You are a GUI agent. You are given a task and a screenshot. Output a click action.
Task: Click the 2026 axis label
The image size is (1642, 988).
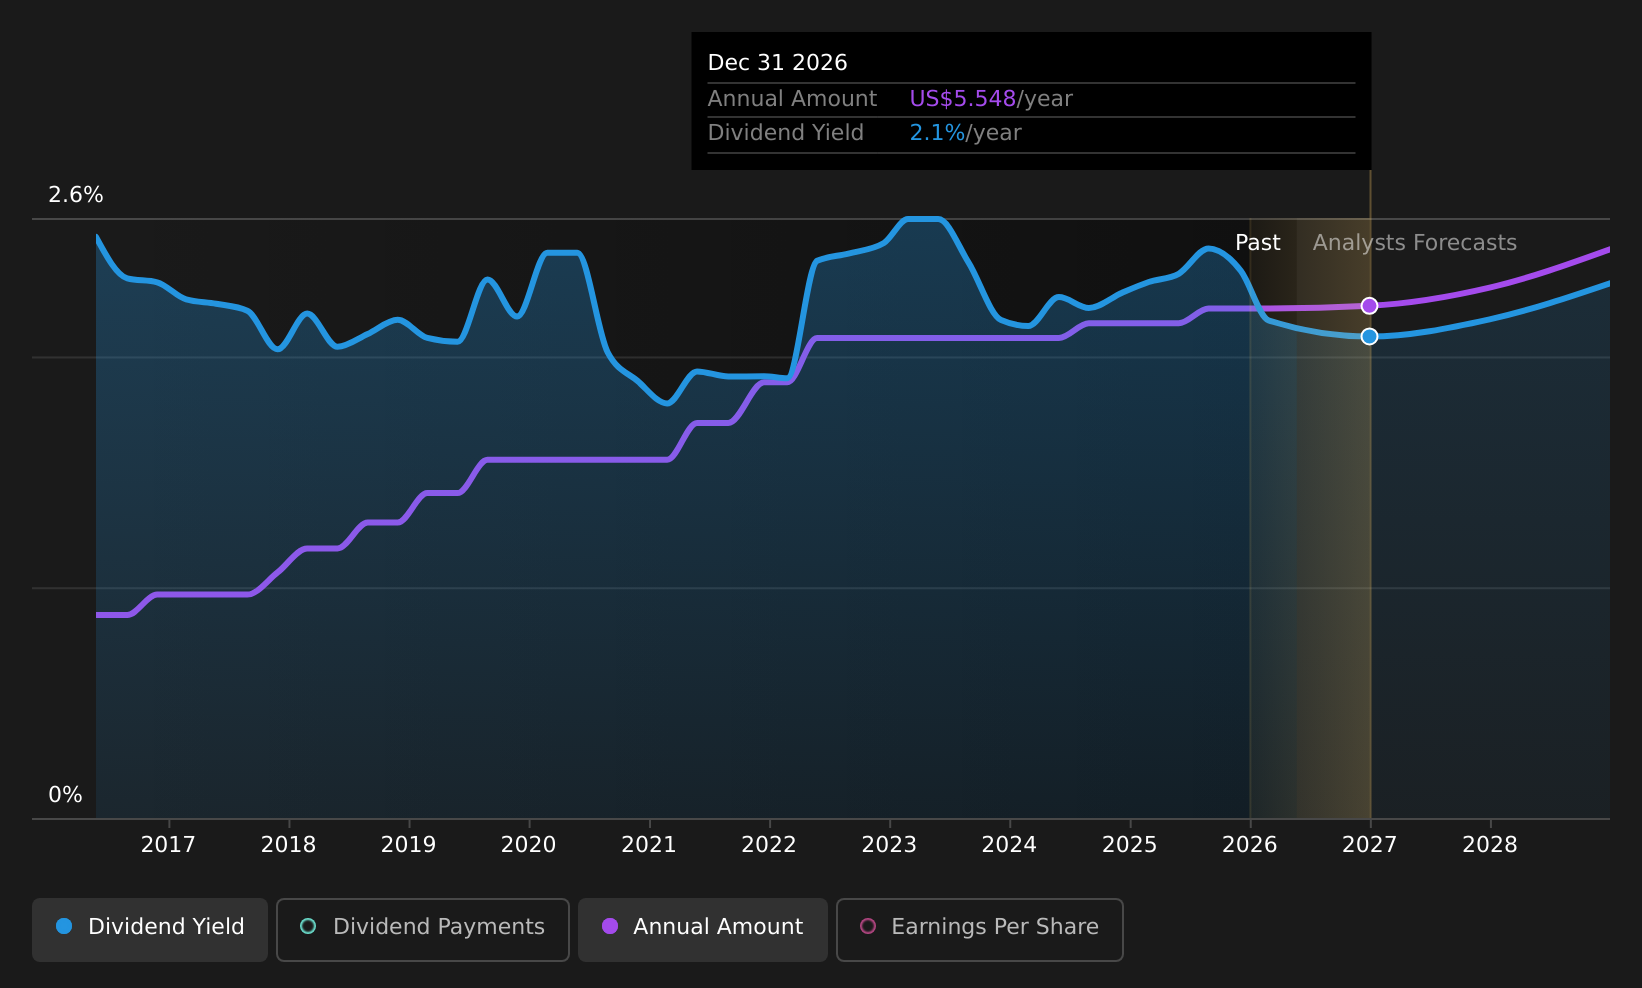1250,845
